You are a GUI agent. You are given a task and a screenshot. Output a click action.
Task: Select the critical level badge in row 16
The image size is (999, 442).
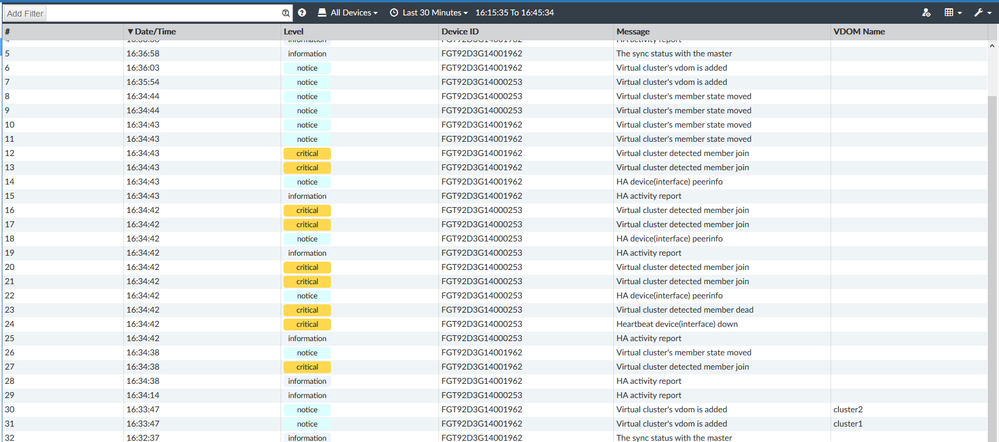[307, 210]
